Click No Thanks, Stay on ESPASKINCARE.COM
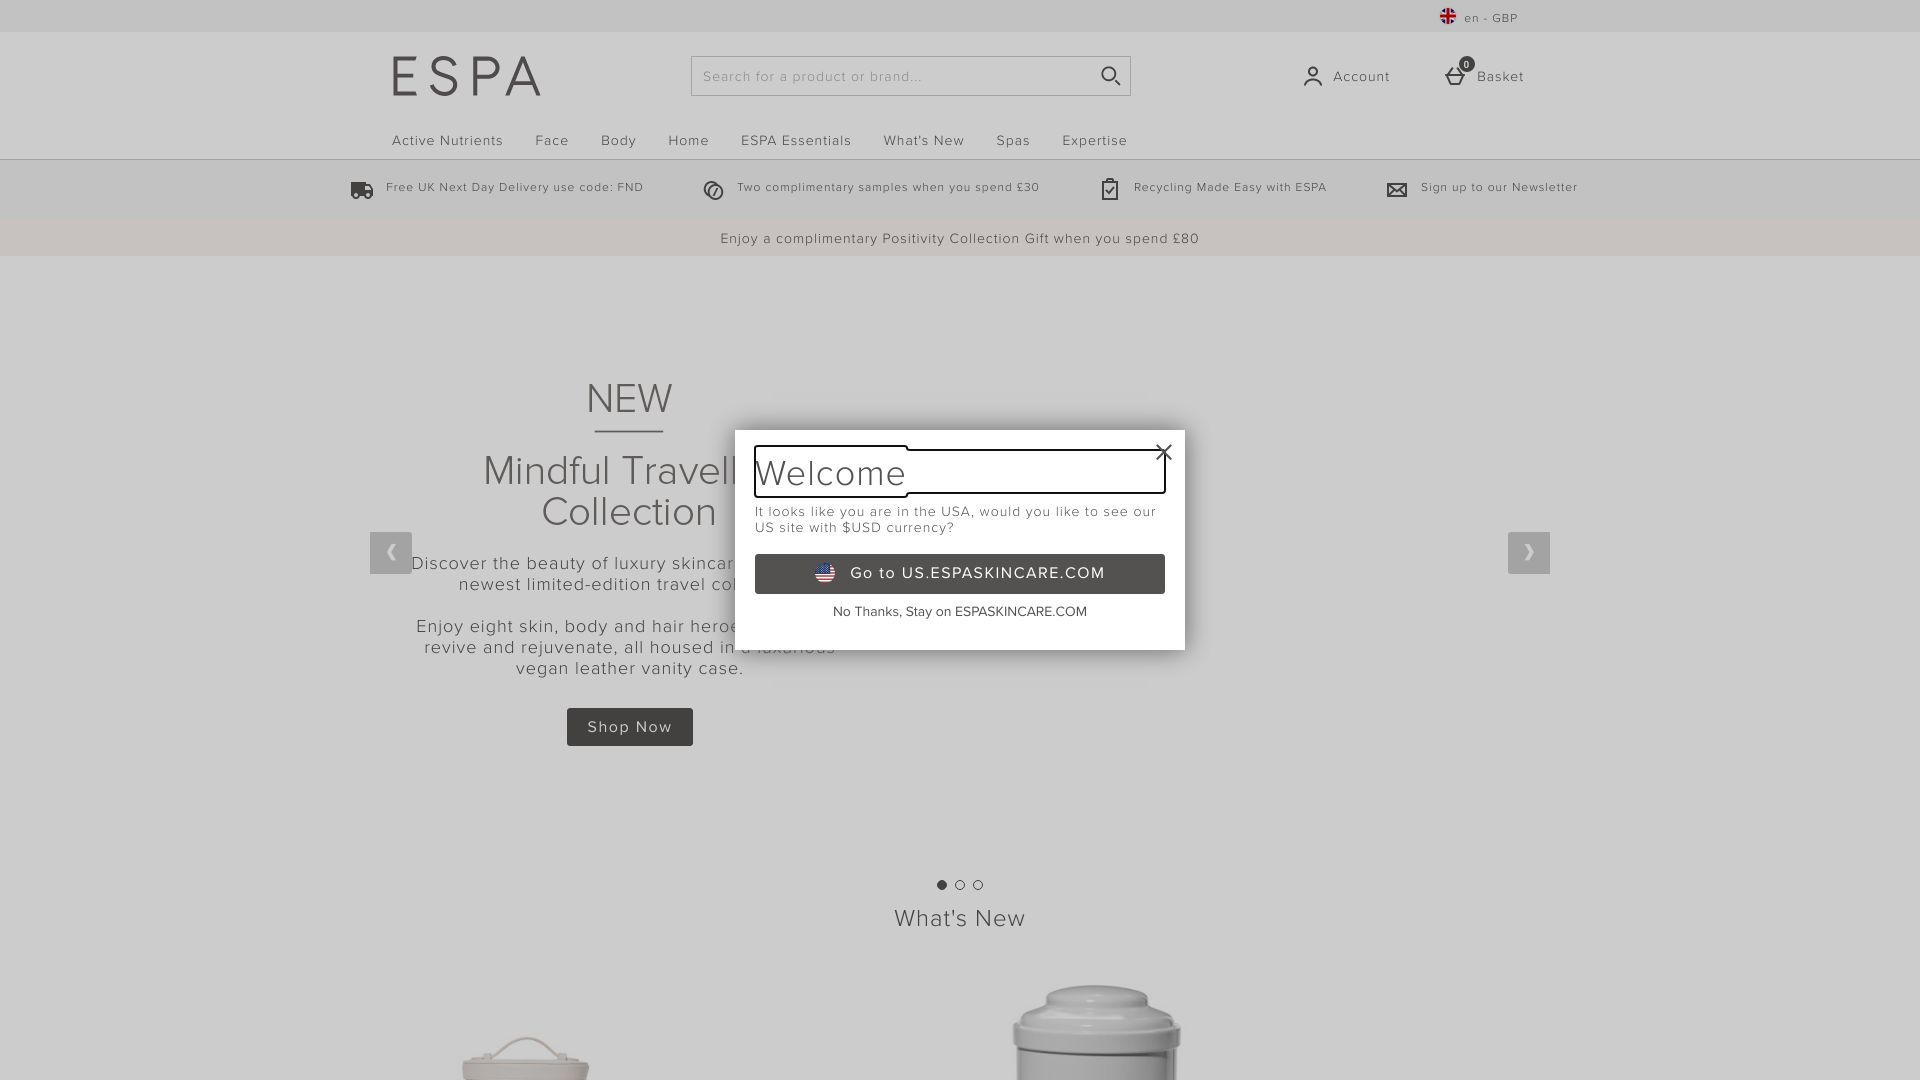Image resolution: width=1920 pixels, height=1080 pixels. [960, 612]
